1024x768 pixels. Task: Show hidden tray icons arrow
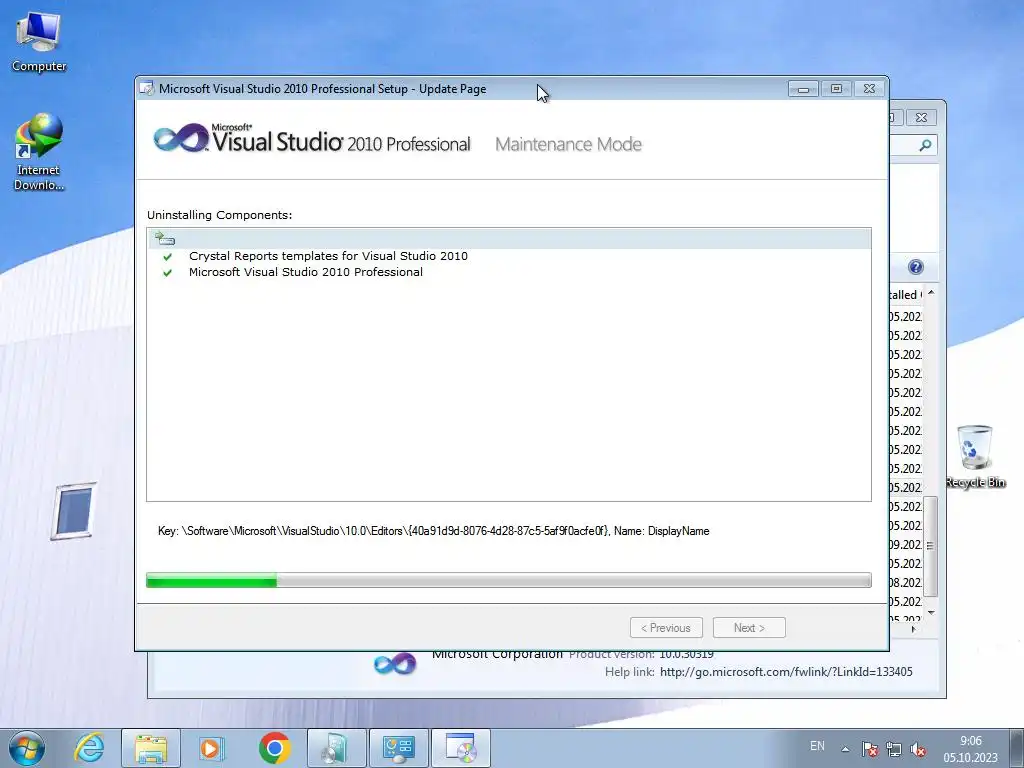[x=845, y=749]
